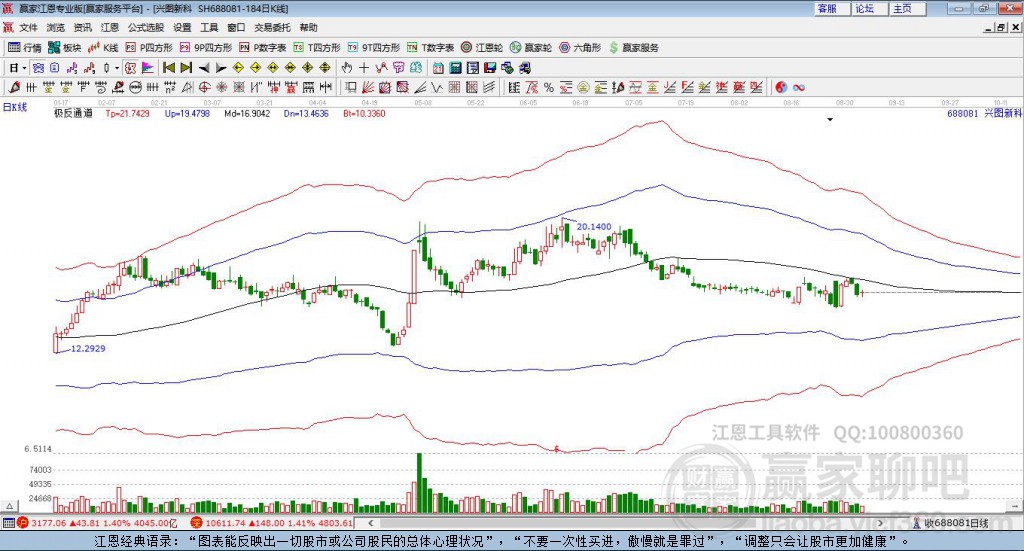This screenshot has width=1024, height=551.
Task: Click the save floppy disk icon
Action: (x=490, y=68)
